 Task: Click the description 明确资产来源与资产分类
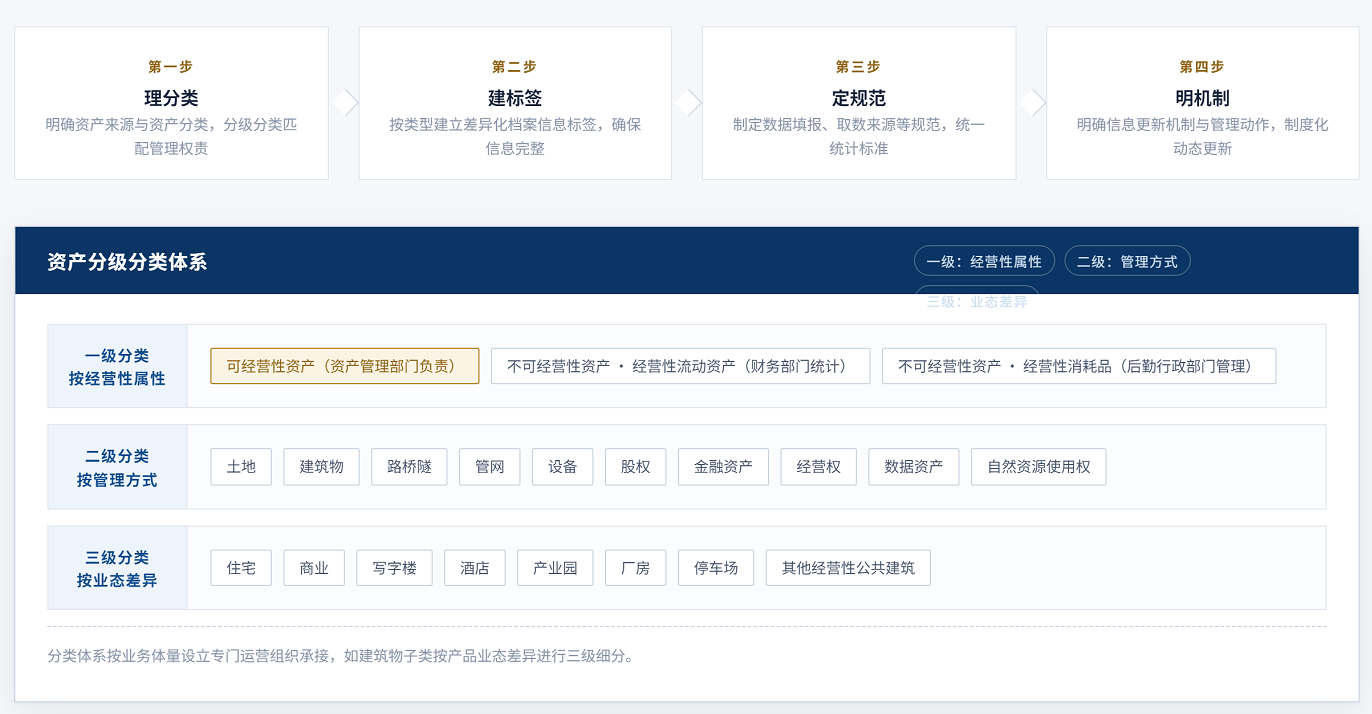171,137
